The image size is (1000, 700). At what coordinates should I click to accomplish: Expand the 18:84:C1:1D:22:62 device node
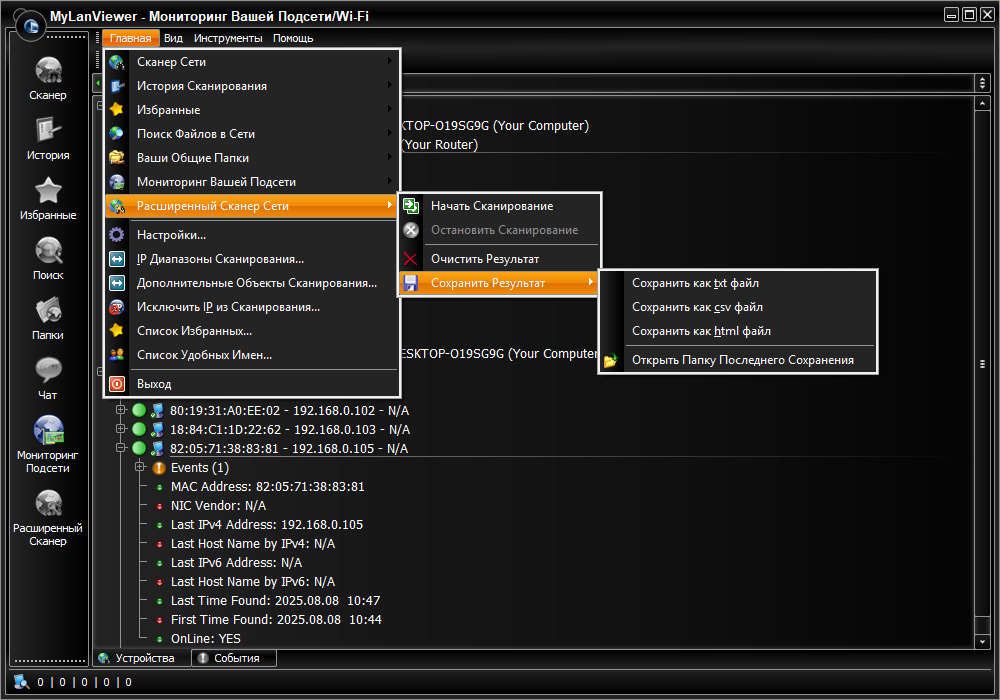click(x=121, y=429)
